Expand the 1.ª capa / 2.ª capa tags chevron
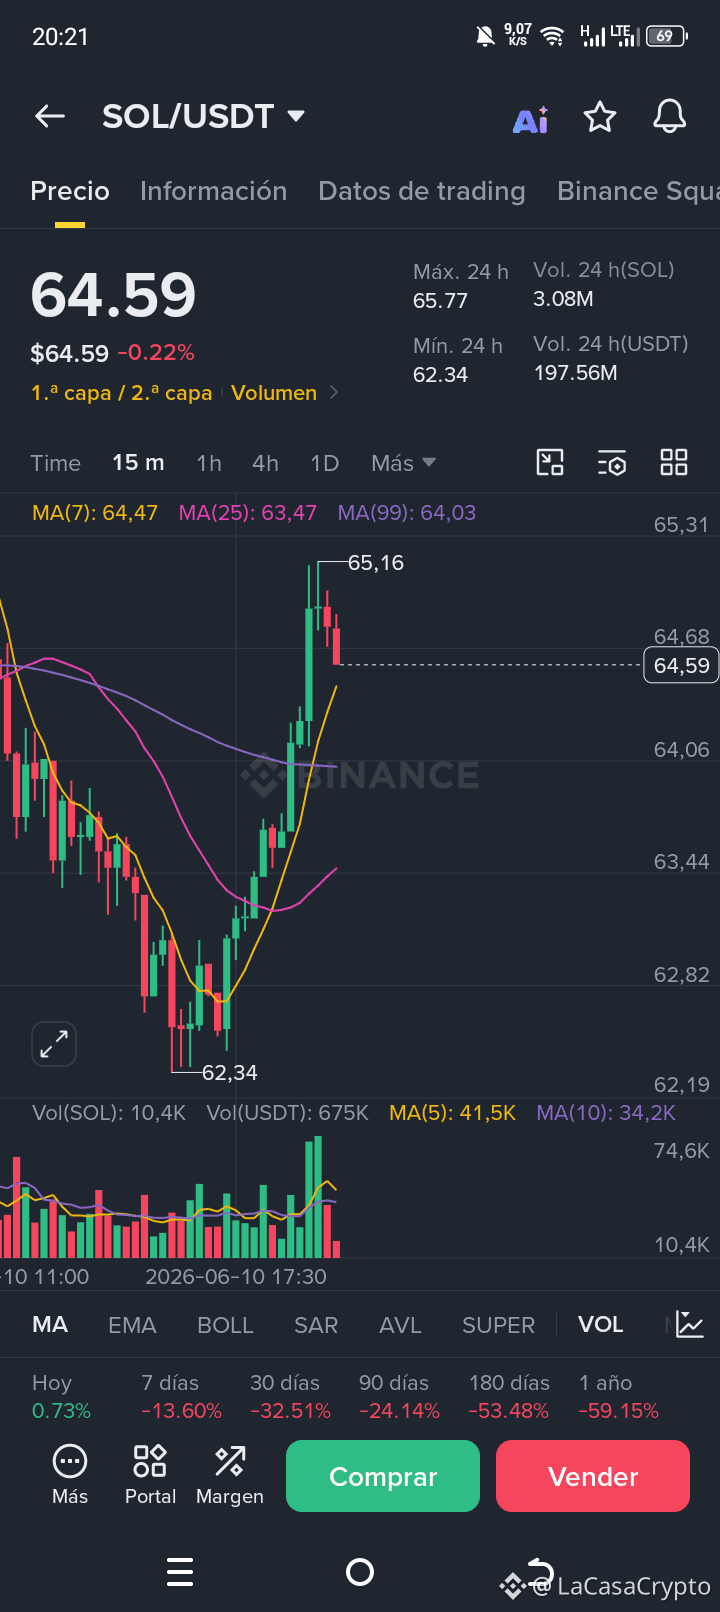Screen dimensions: 720x1612 [x=334, y=393]
